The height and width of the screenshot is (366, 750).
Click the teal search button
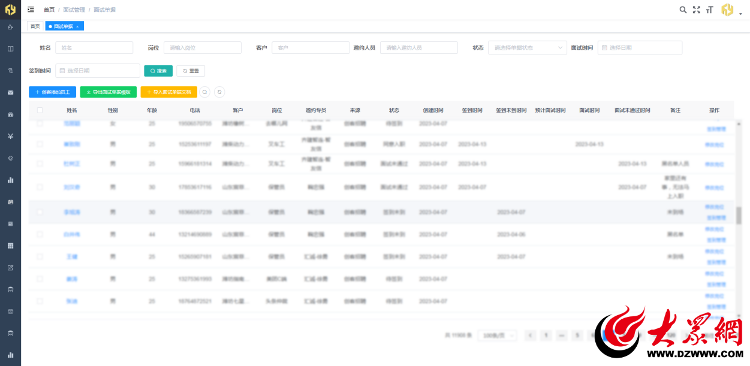(x=158, y=71)
